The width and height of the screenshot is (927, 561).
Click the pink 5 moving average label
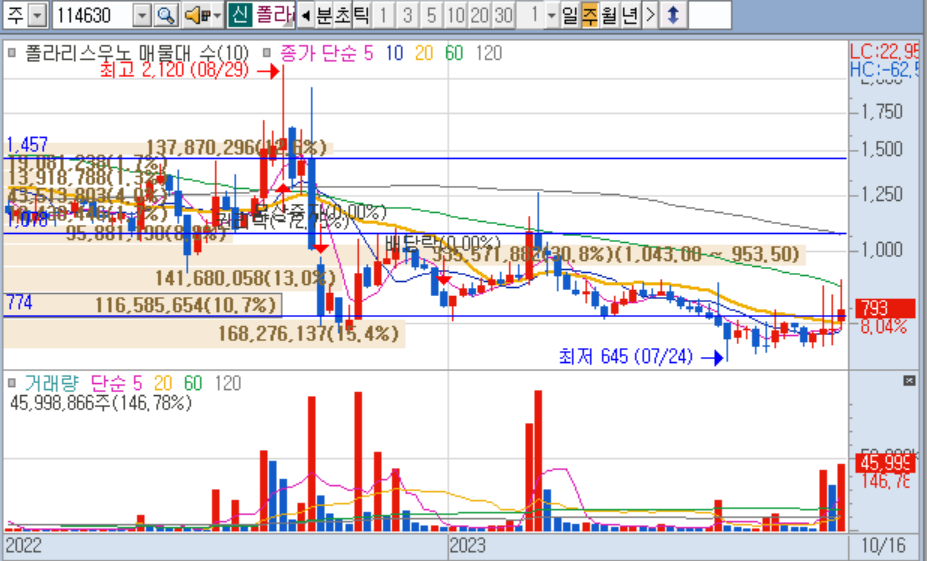click(x=368, y=53)
